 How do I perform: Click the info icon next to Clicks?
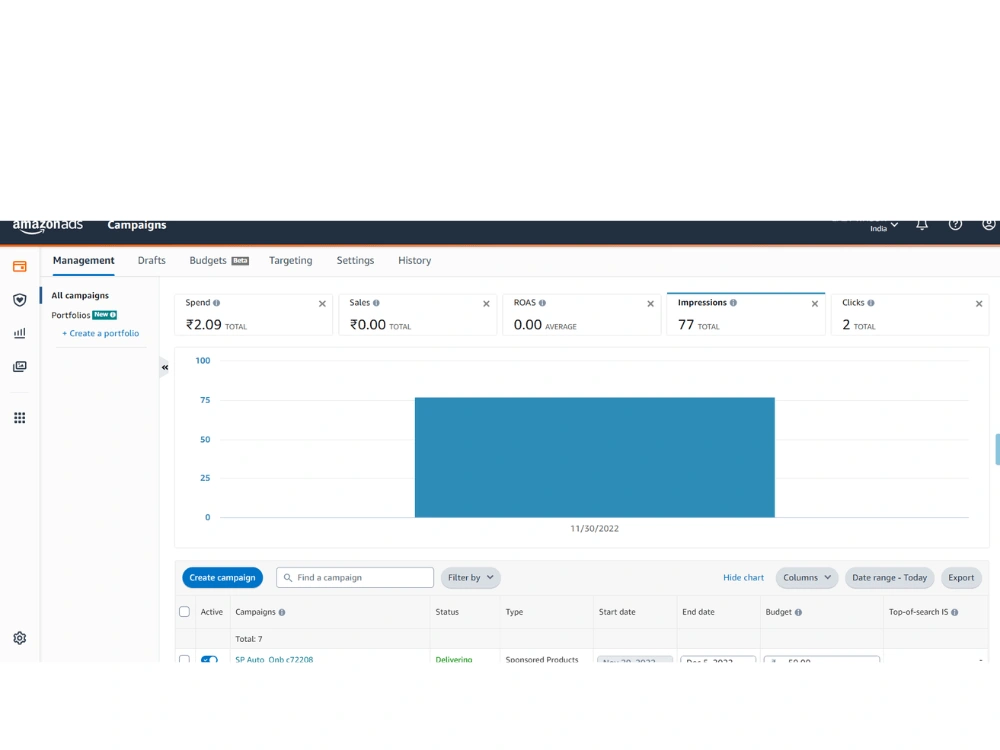point(871,303)
